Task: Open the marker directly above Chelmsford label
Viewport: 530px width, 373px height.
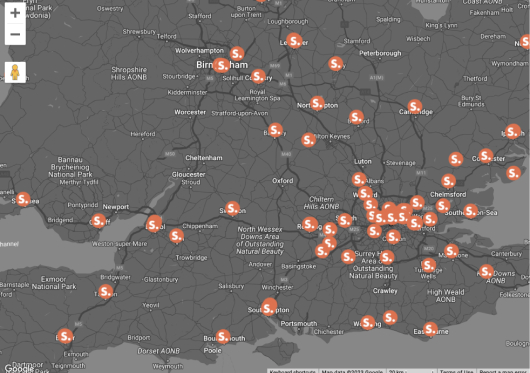Action: click(x=449, y=181)
